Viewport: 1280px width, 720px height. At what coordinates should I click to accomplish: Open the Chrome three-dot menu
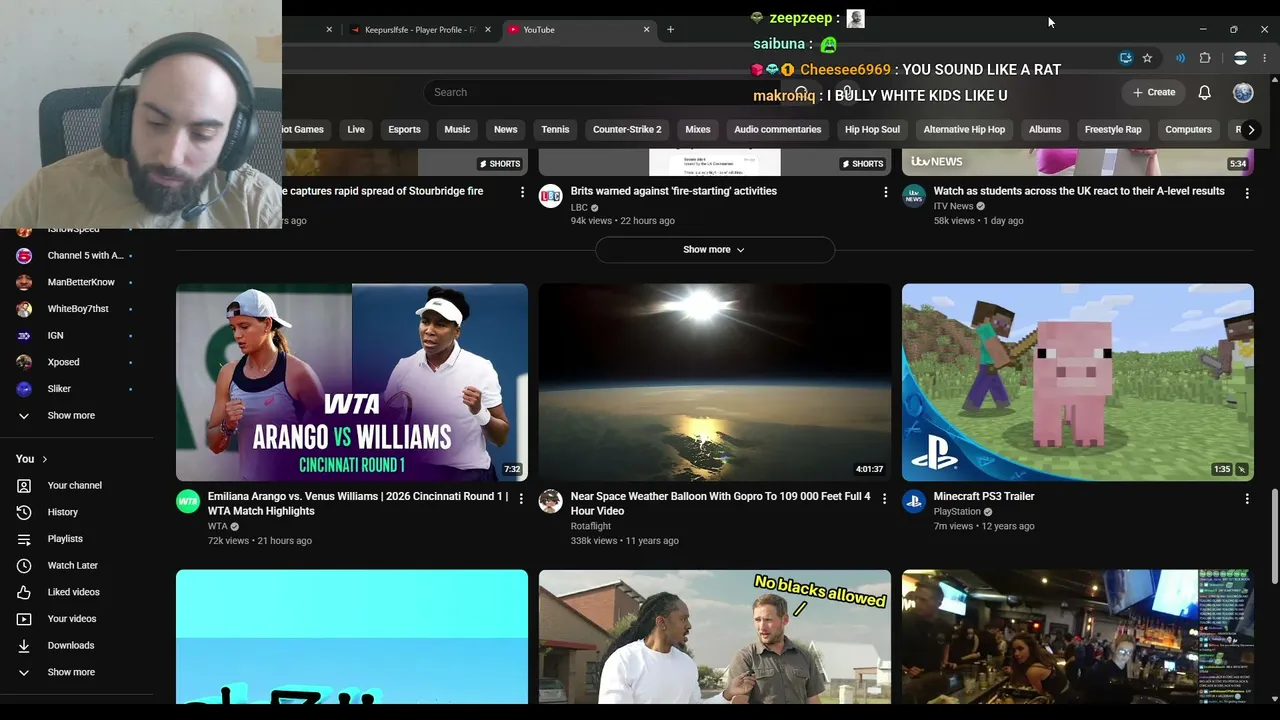pyautogui.click(x=1265, y=58)
